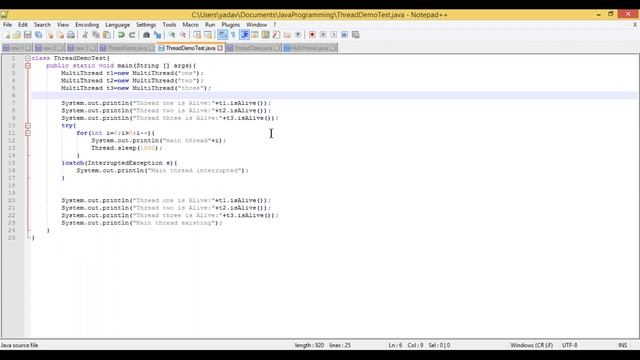Close document with menu bar X button
640x360 pixels.
pyautogui.click(x=635, y=25)
